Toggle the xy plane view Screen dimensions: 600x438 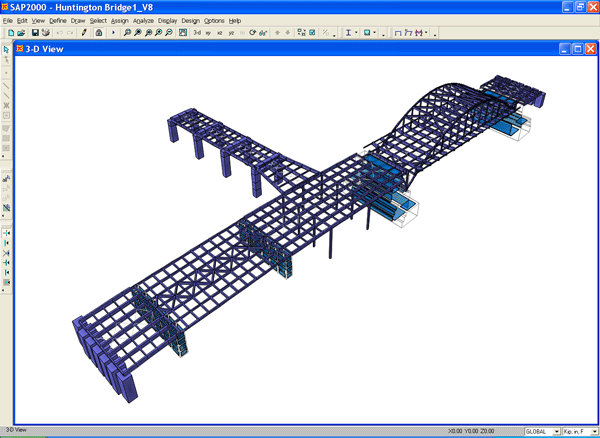(208, 33)
